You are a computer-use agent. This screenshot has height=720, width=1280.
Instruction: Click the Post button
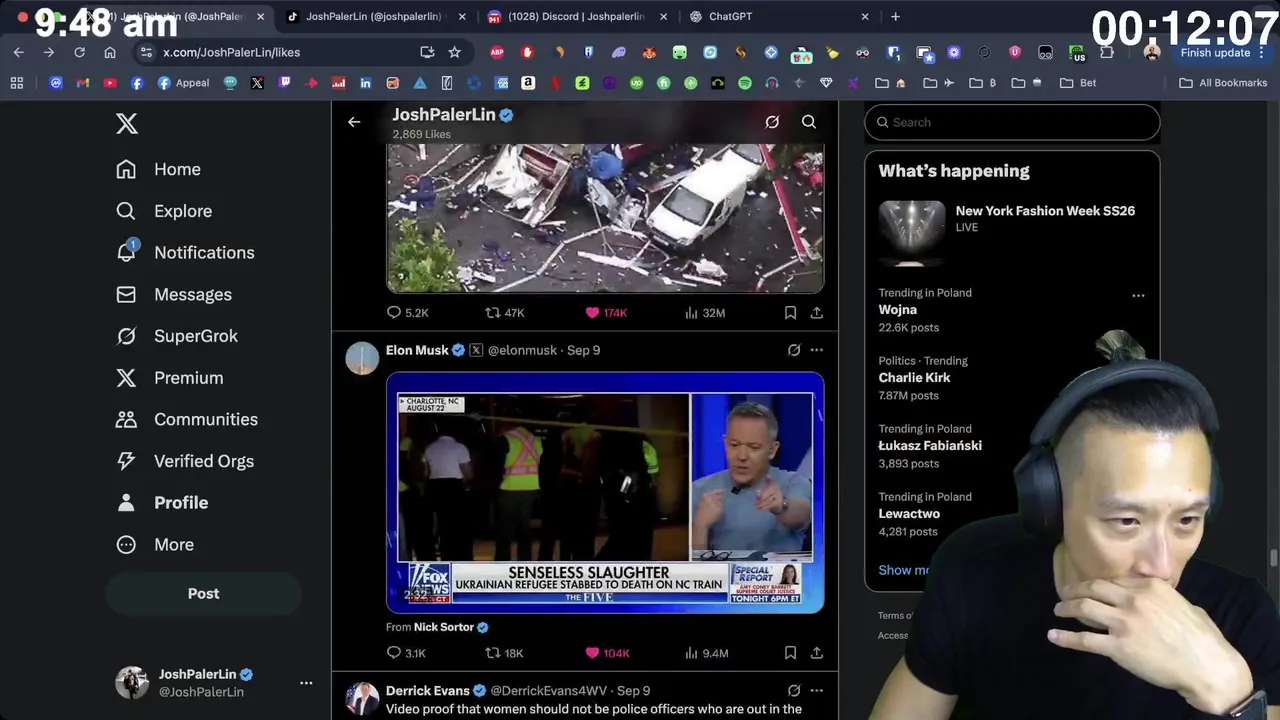pos(203,594)
